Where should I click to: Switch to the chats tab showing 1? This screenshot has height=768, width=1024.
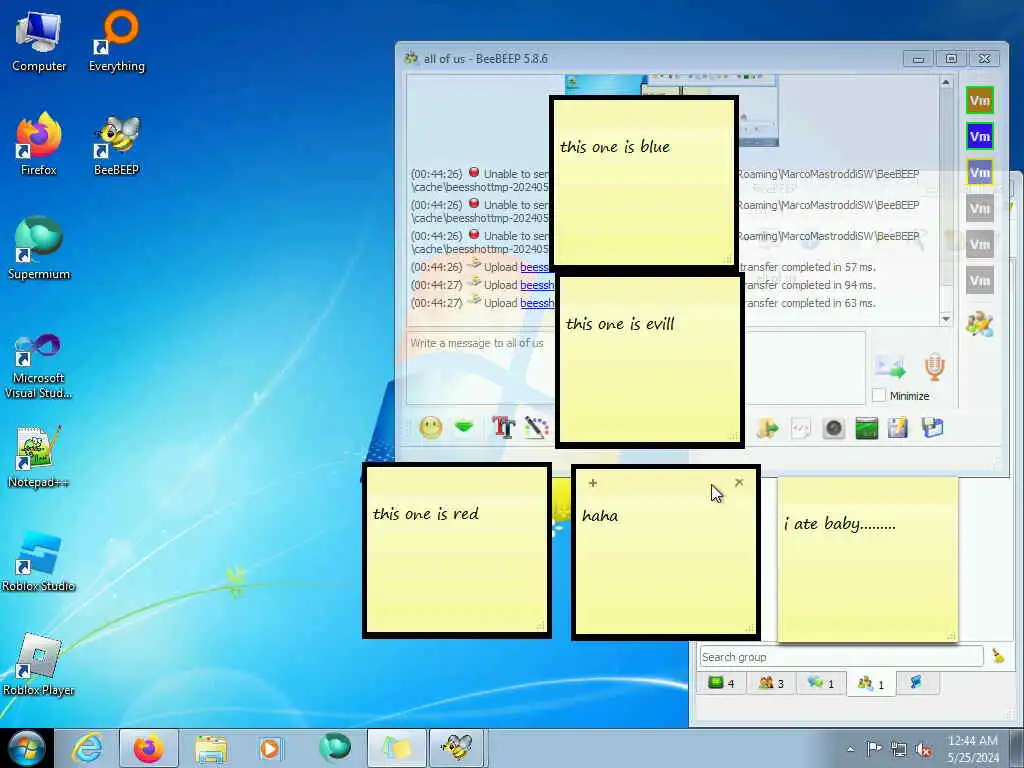821,683
